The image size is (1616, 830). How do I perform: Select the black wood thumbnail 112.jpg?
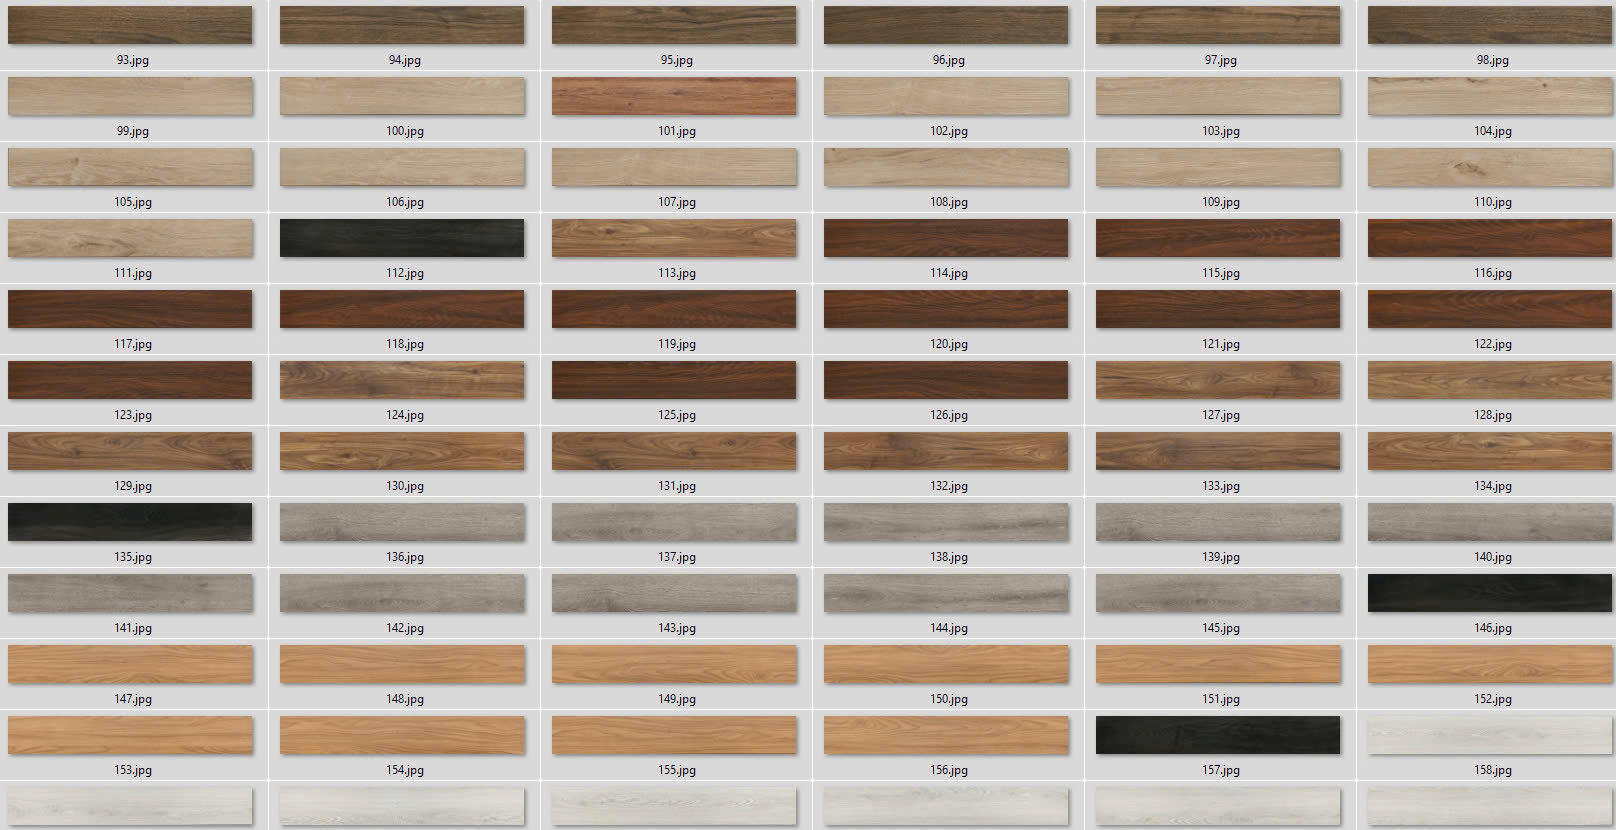pos(402,238)
